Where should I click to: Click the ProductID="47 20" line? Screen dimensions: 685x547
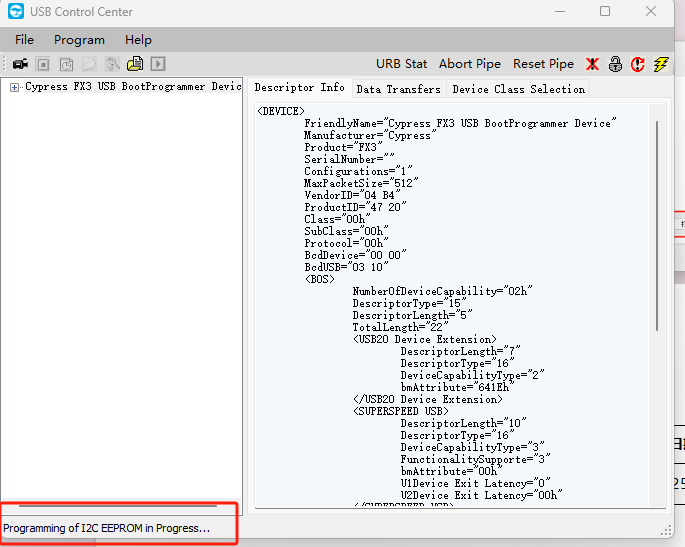(x=355, y=207)
